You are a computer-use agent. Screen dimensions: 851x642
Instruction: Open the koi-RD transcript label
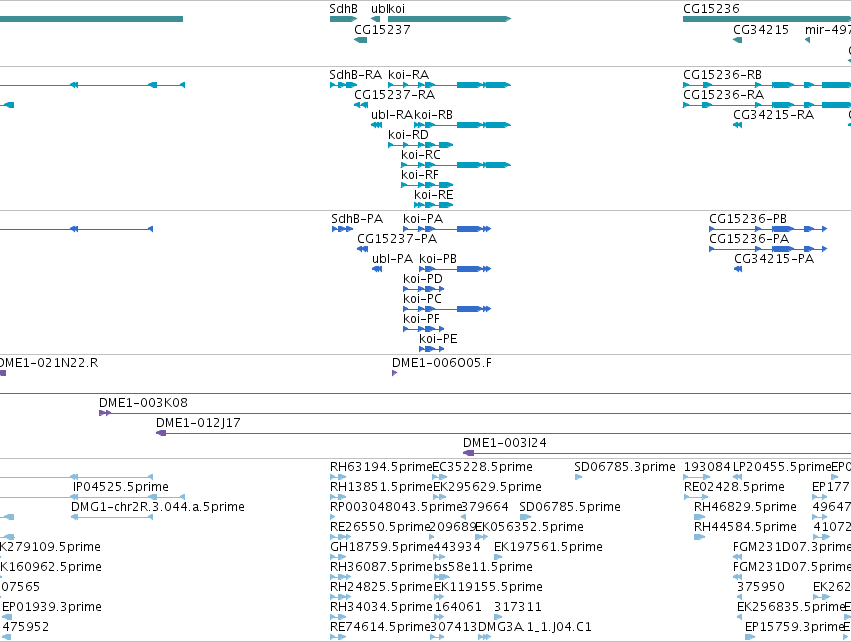point(408,135)
